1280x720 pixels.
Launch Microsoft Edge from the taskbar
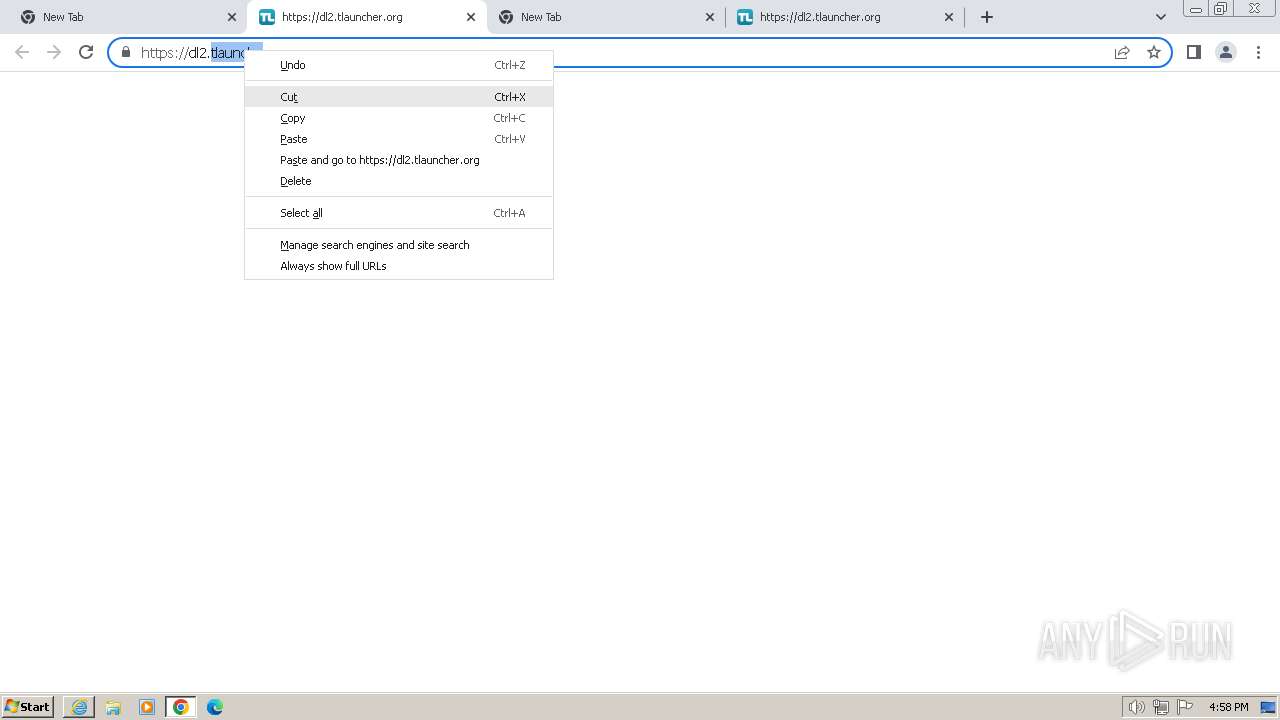coord(215,707)
